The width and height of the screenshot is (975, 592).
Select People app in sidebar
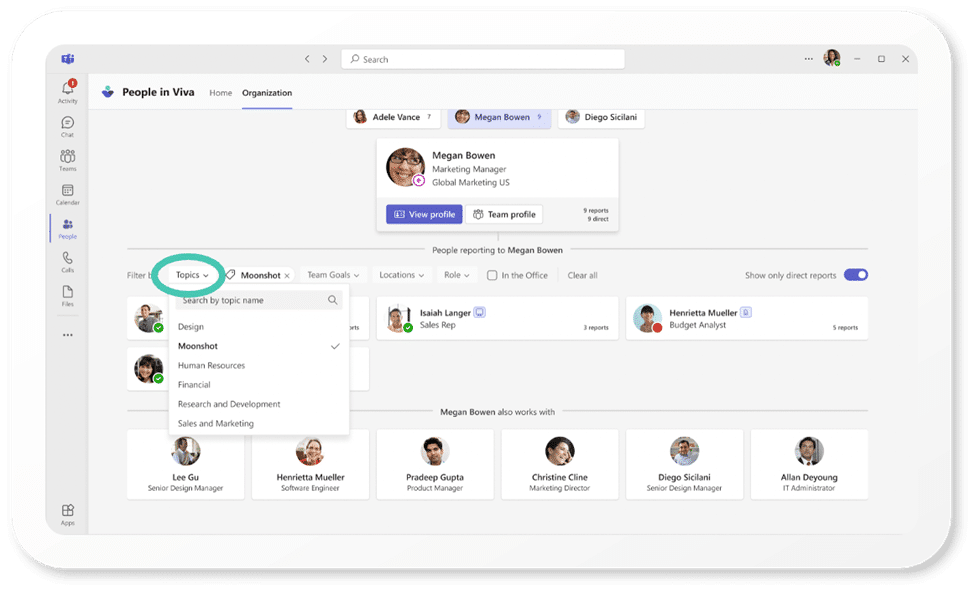pyautogui.click(x=68, y=228)
